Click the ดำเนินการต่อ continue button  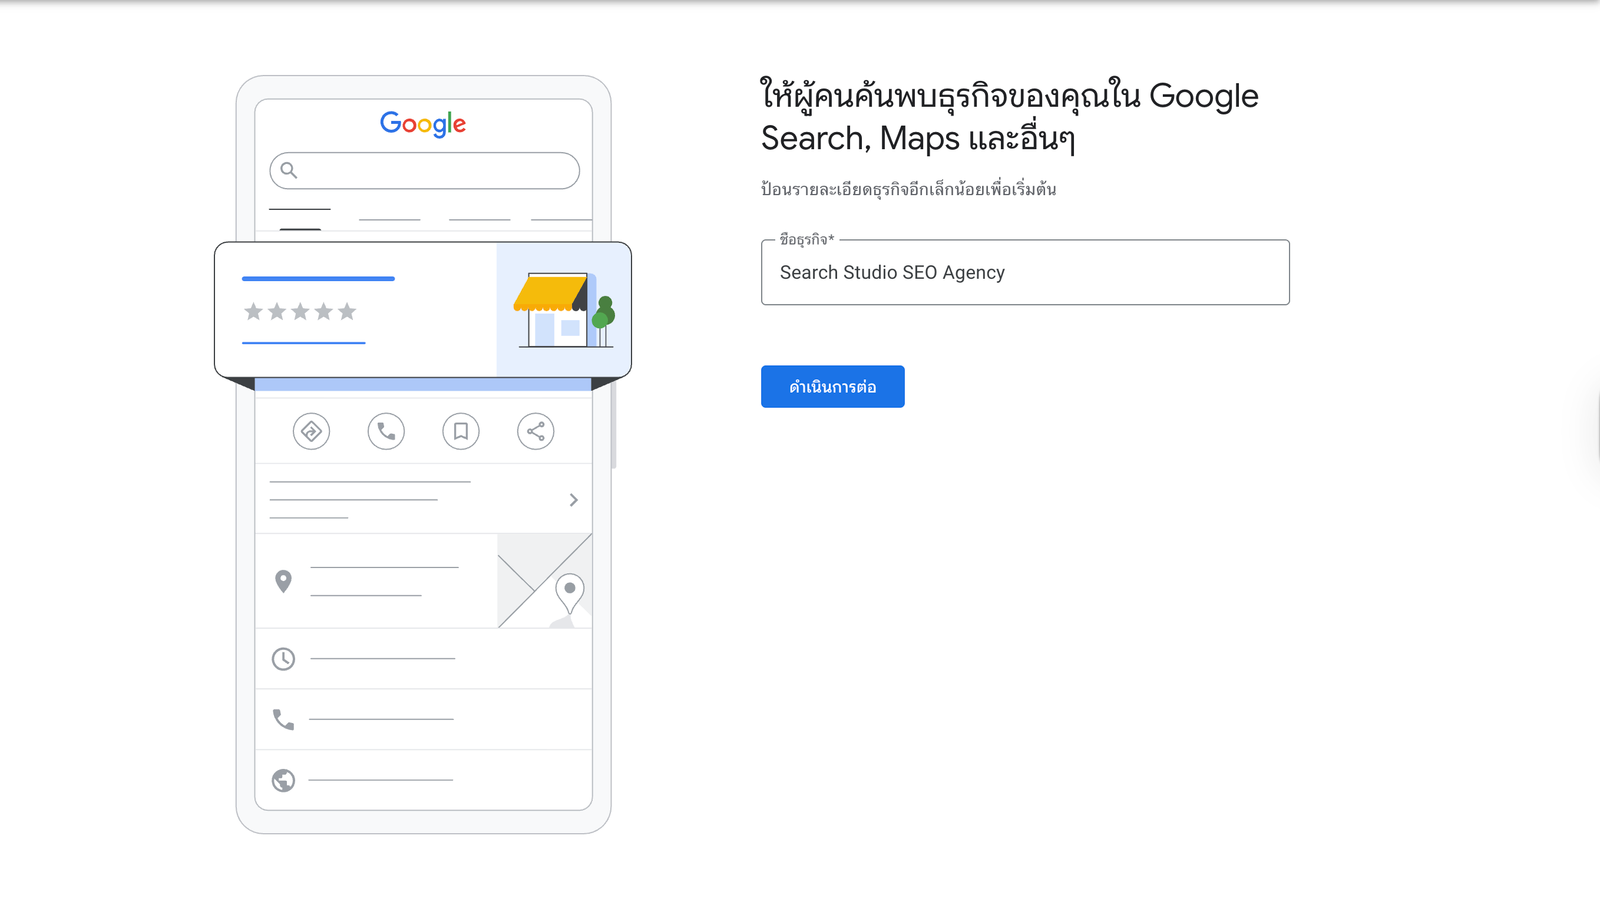(832, 387)
